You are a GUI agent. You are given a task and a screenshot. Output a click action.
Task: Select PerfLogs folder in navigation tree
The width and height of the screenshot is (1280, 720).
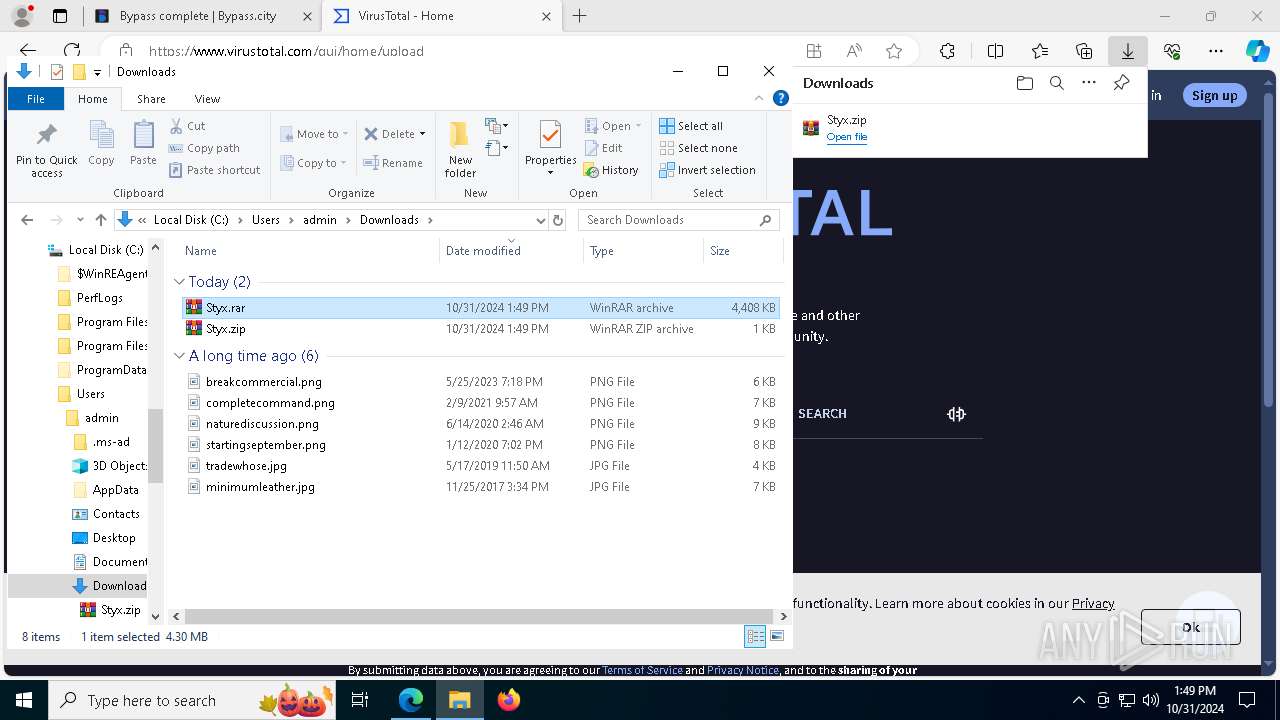[x=99, y=298]
